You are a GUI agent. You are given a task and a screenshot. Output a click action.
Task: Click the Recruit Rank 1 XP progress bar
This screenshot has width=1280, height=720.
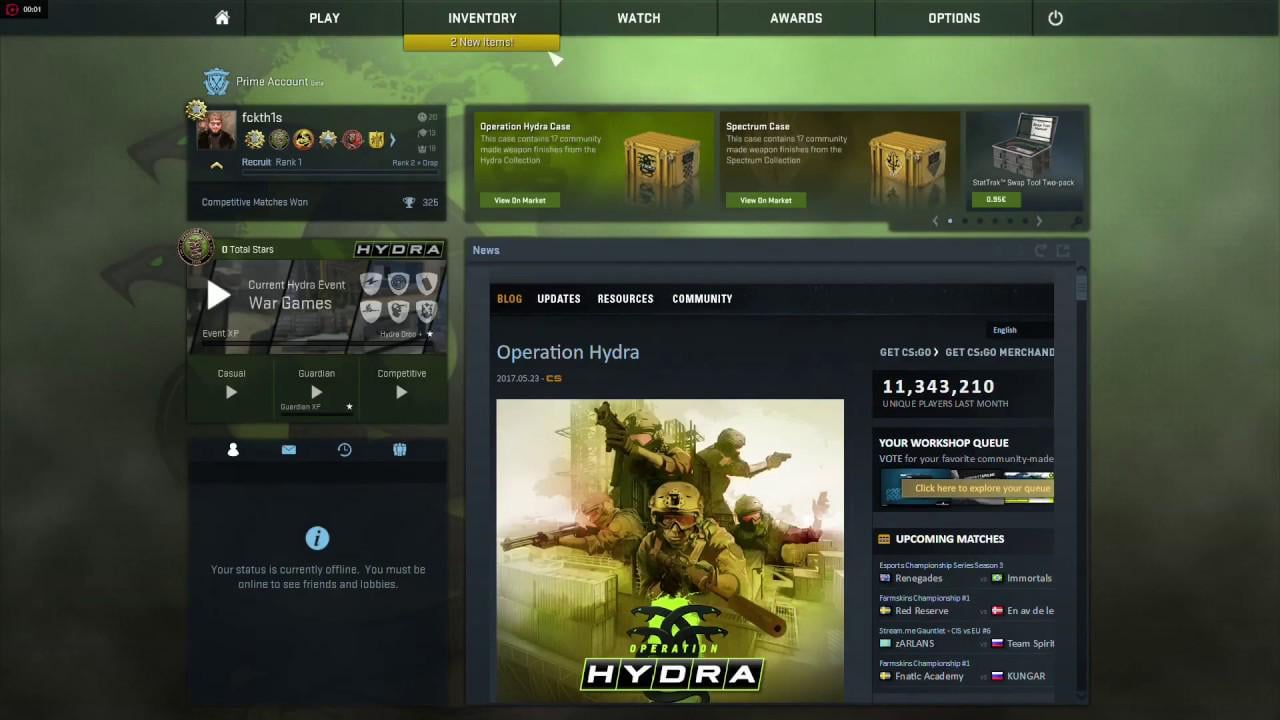pos(340,171)
